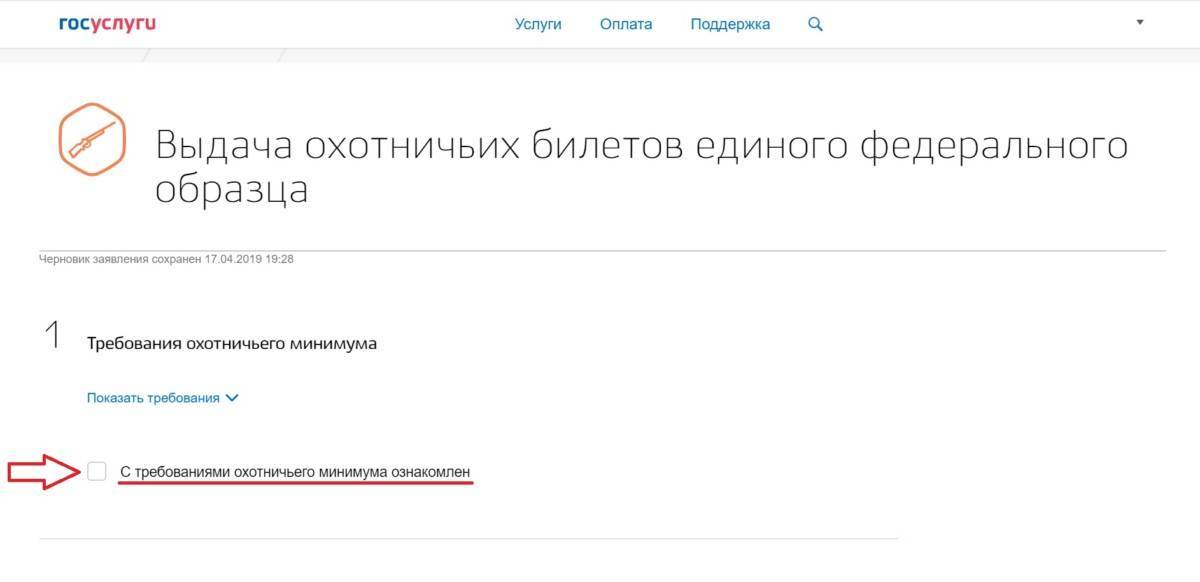1200x582 pixels.
Task: Click the 'Требования охотничьего минимума' section heading
Action: [232, 343]
